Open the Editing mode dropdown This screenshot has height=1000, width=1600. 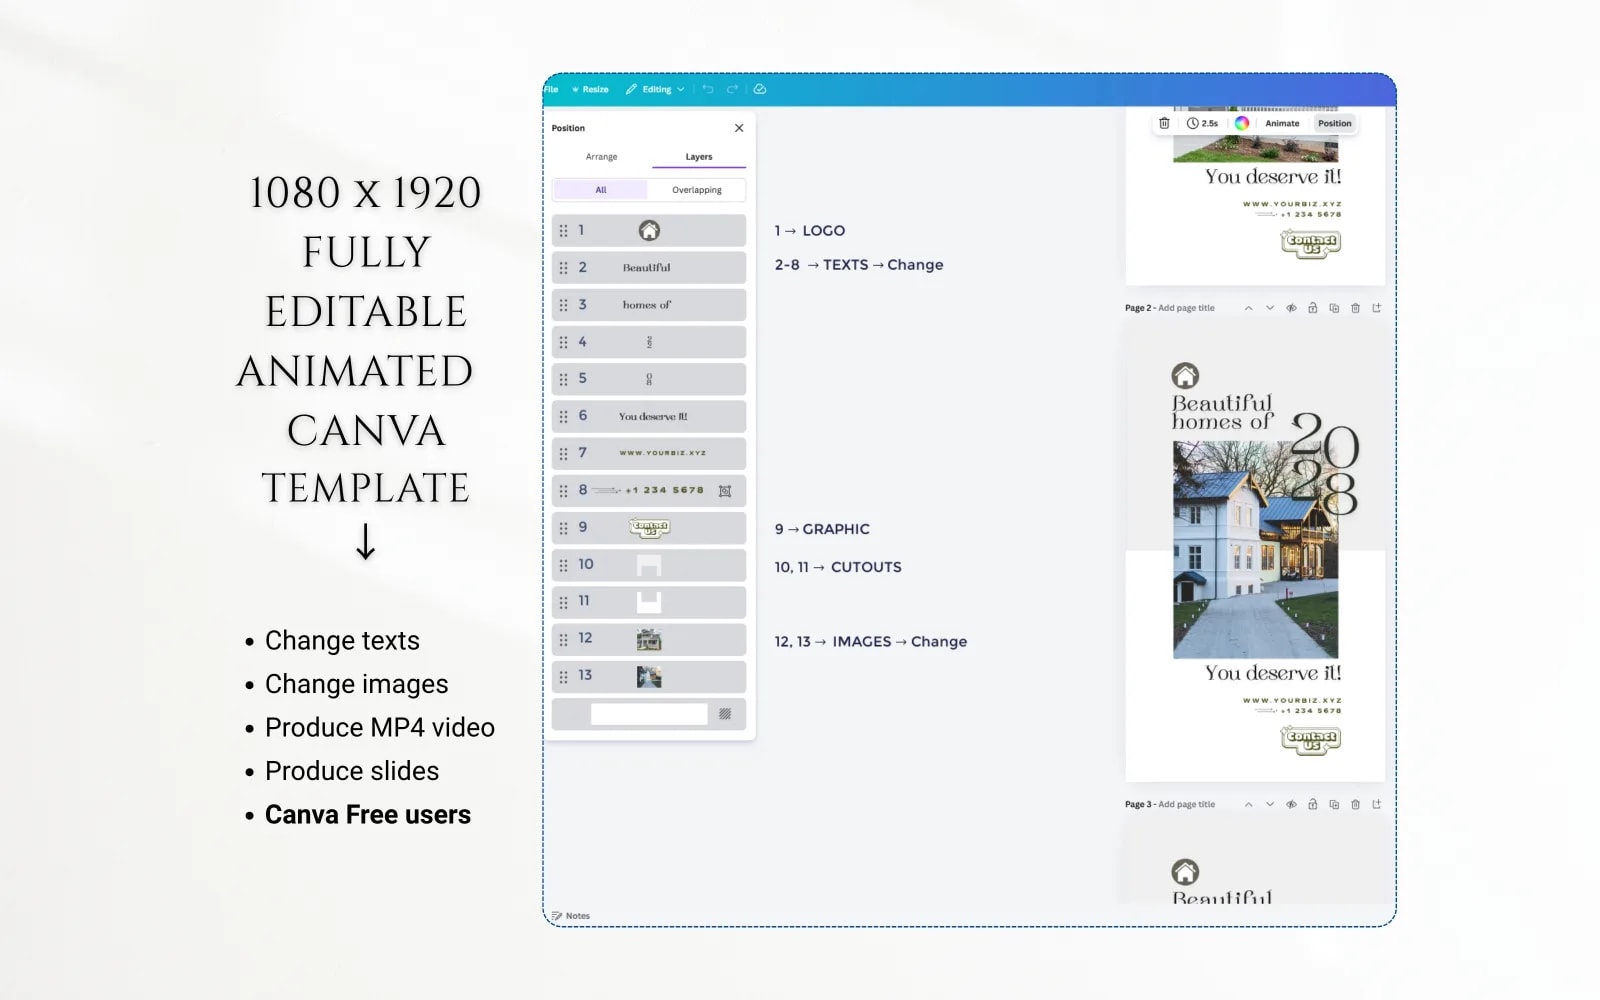point(655,89)
